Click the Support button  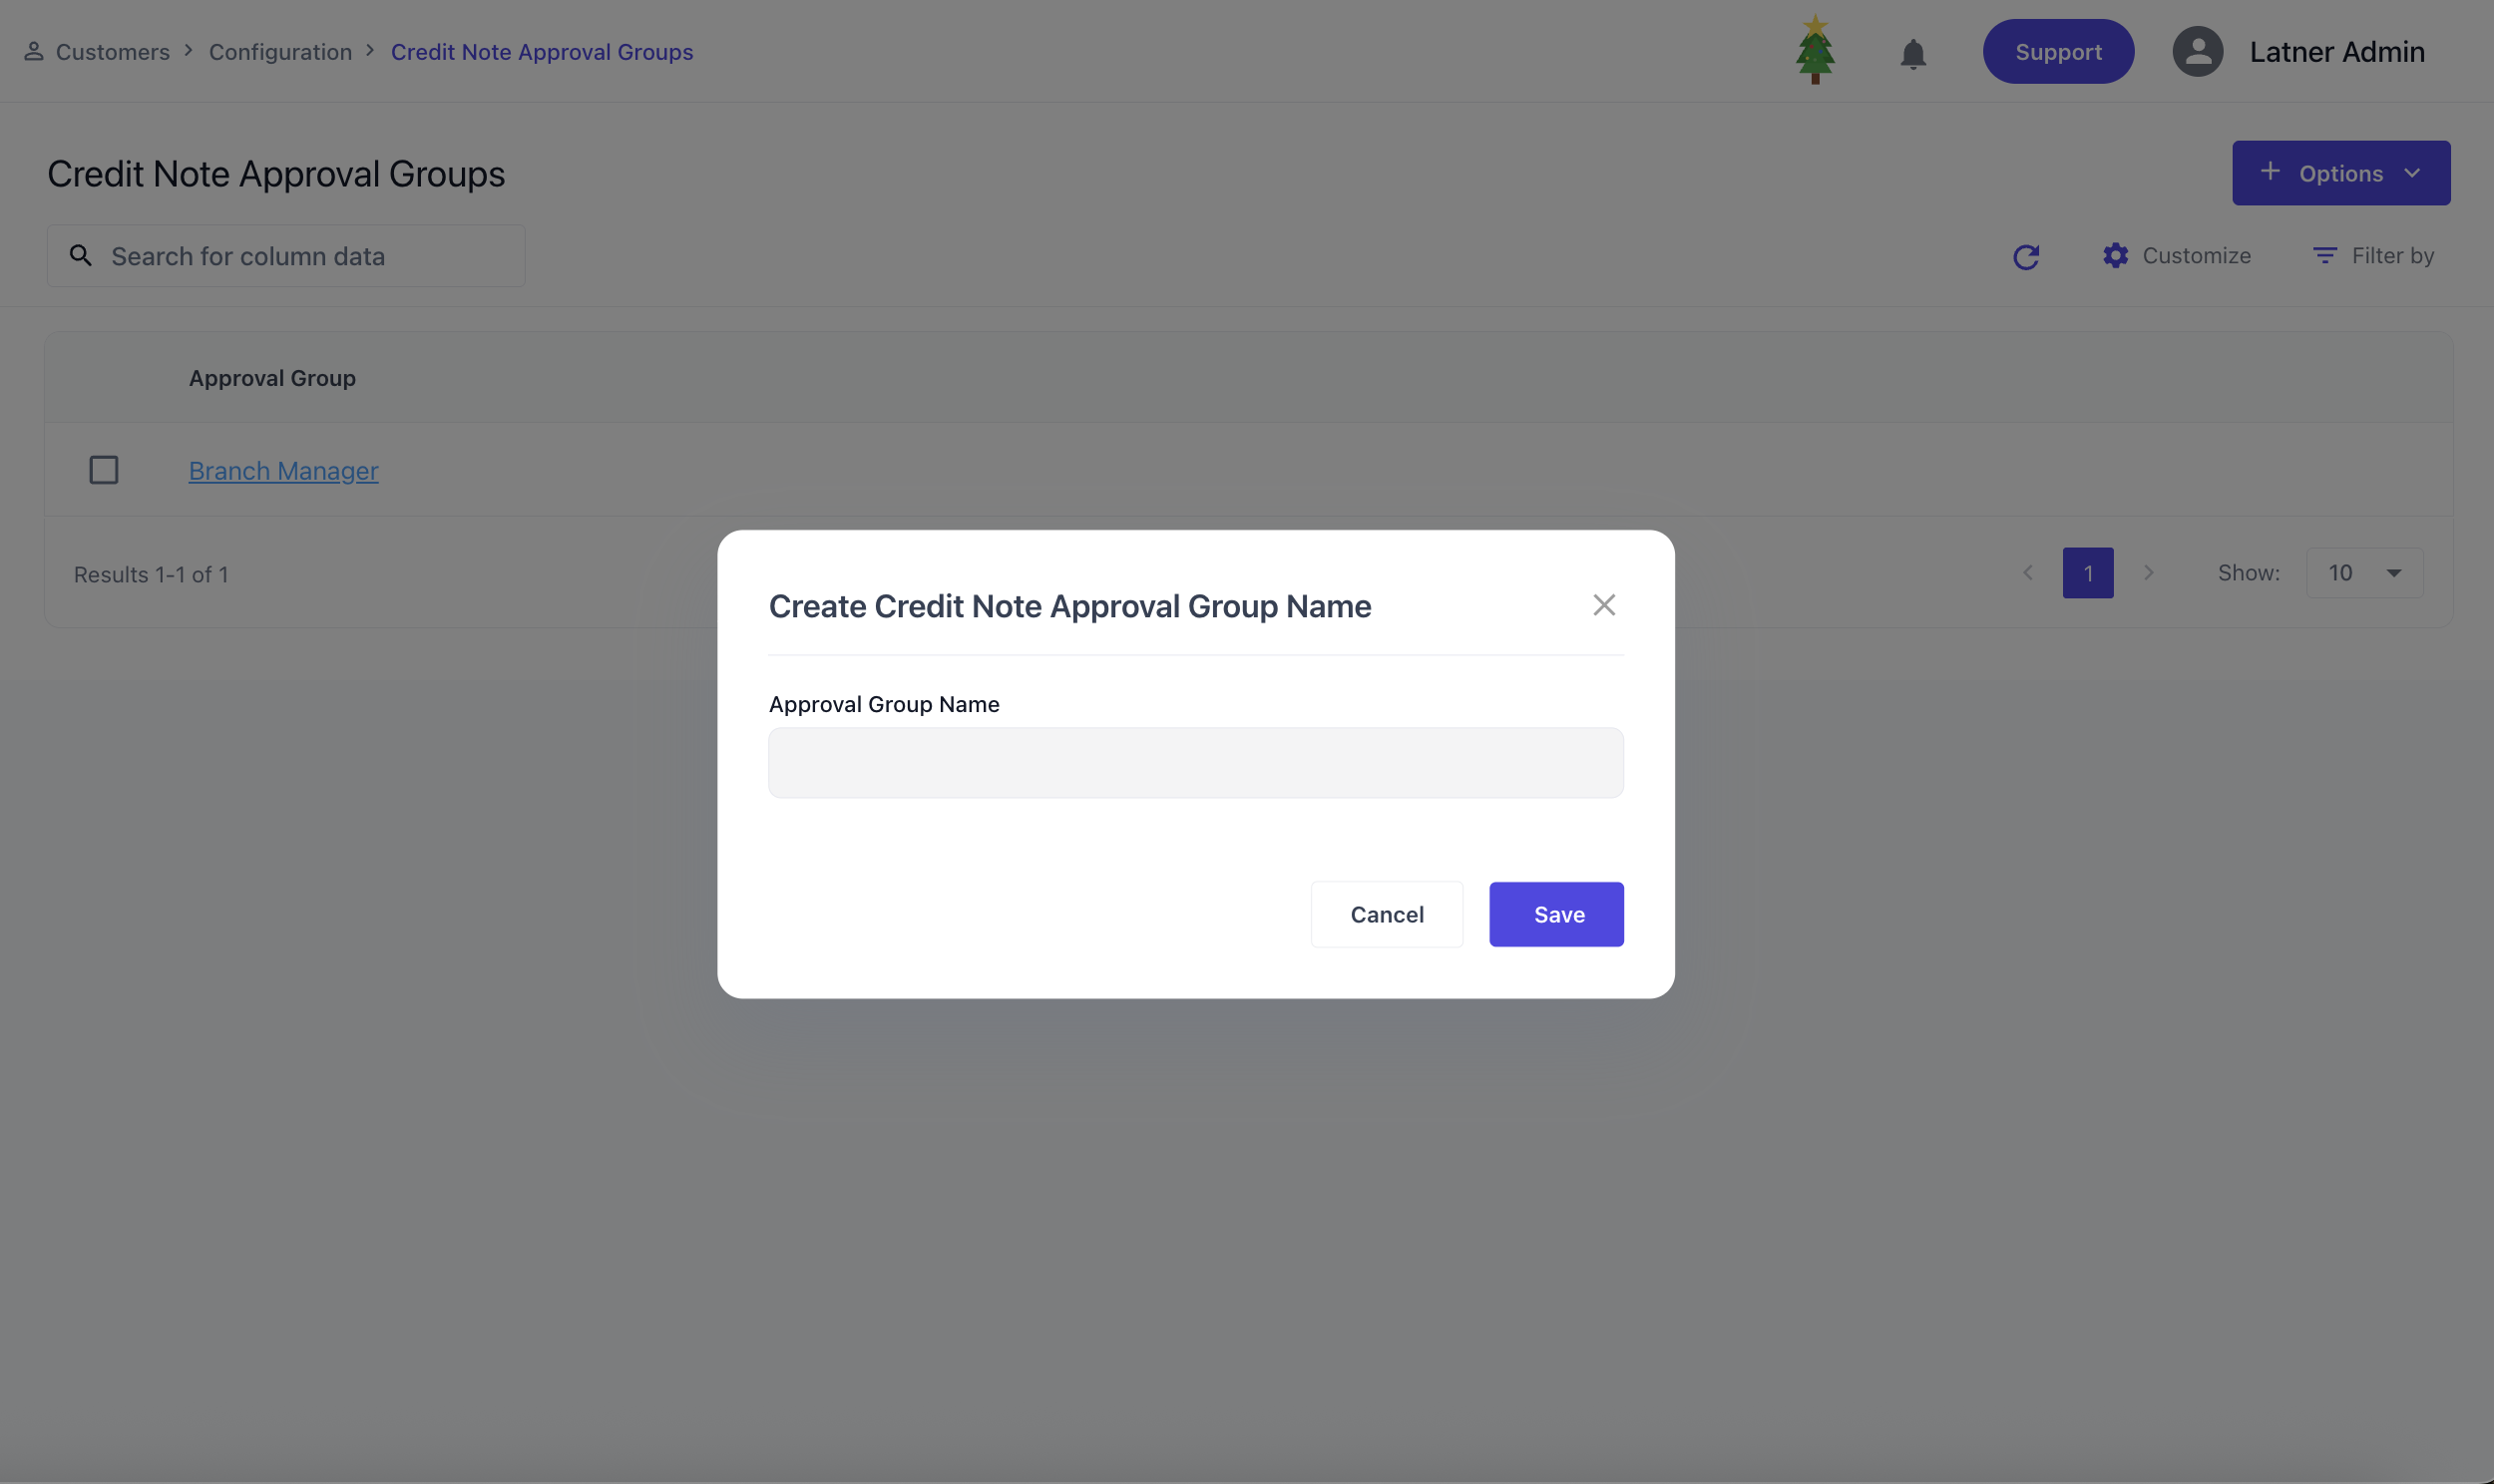click(2057, 52)
